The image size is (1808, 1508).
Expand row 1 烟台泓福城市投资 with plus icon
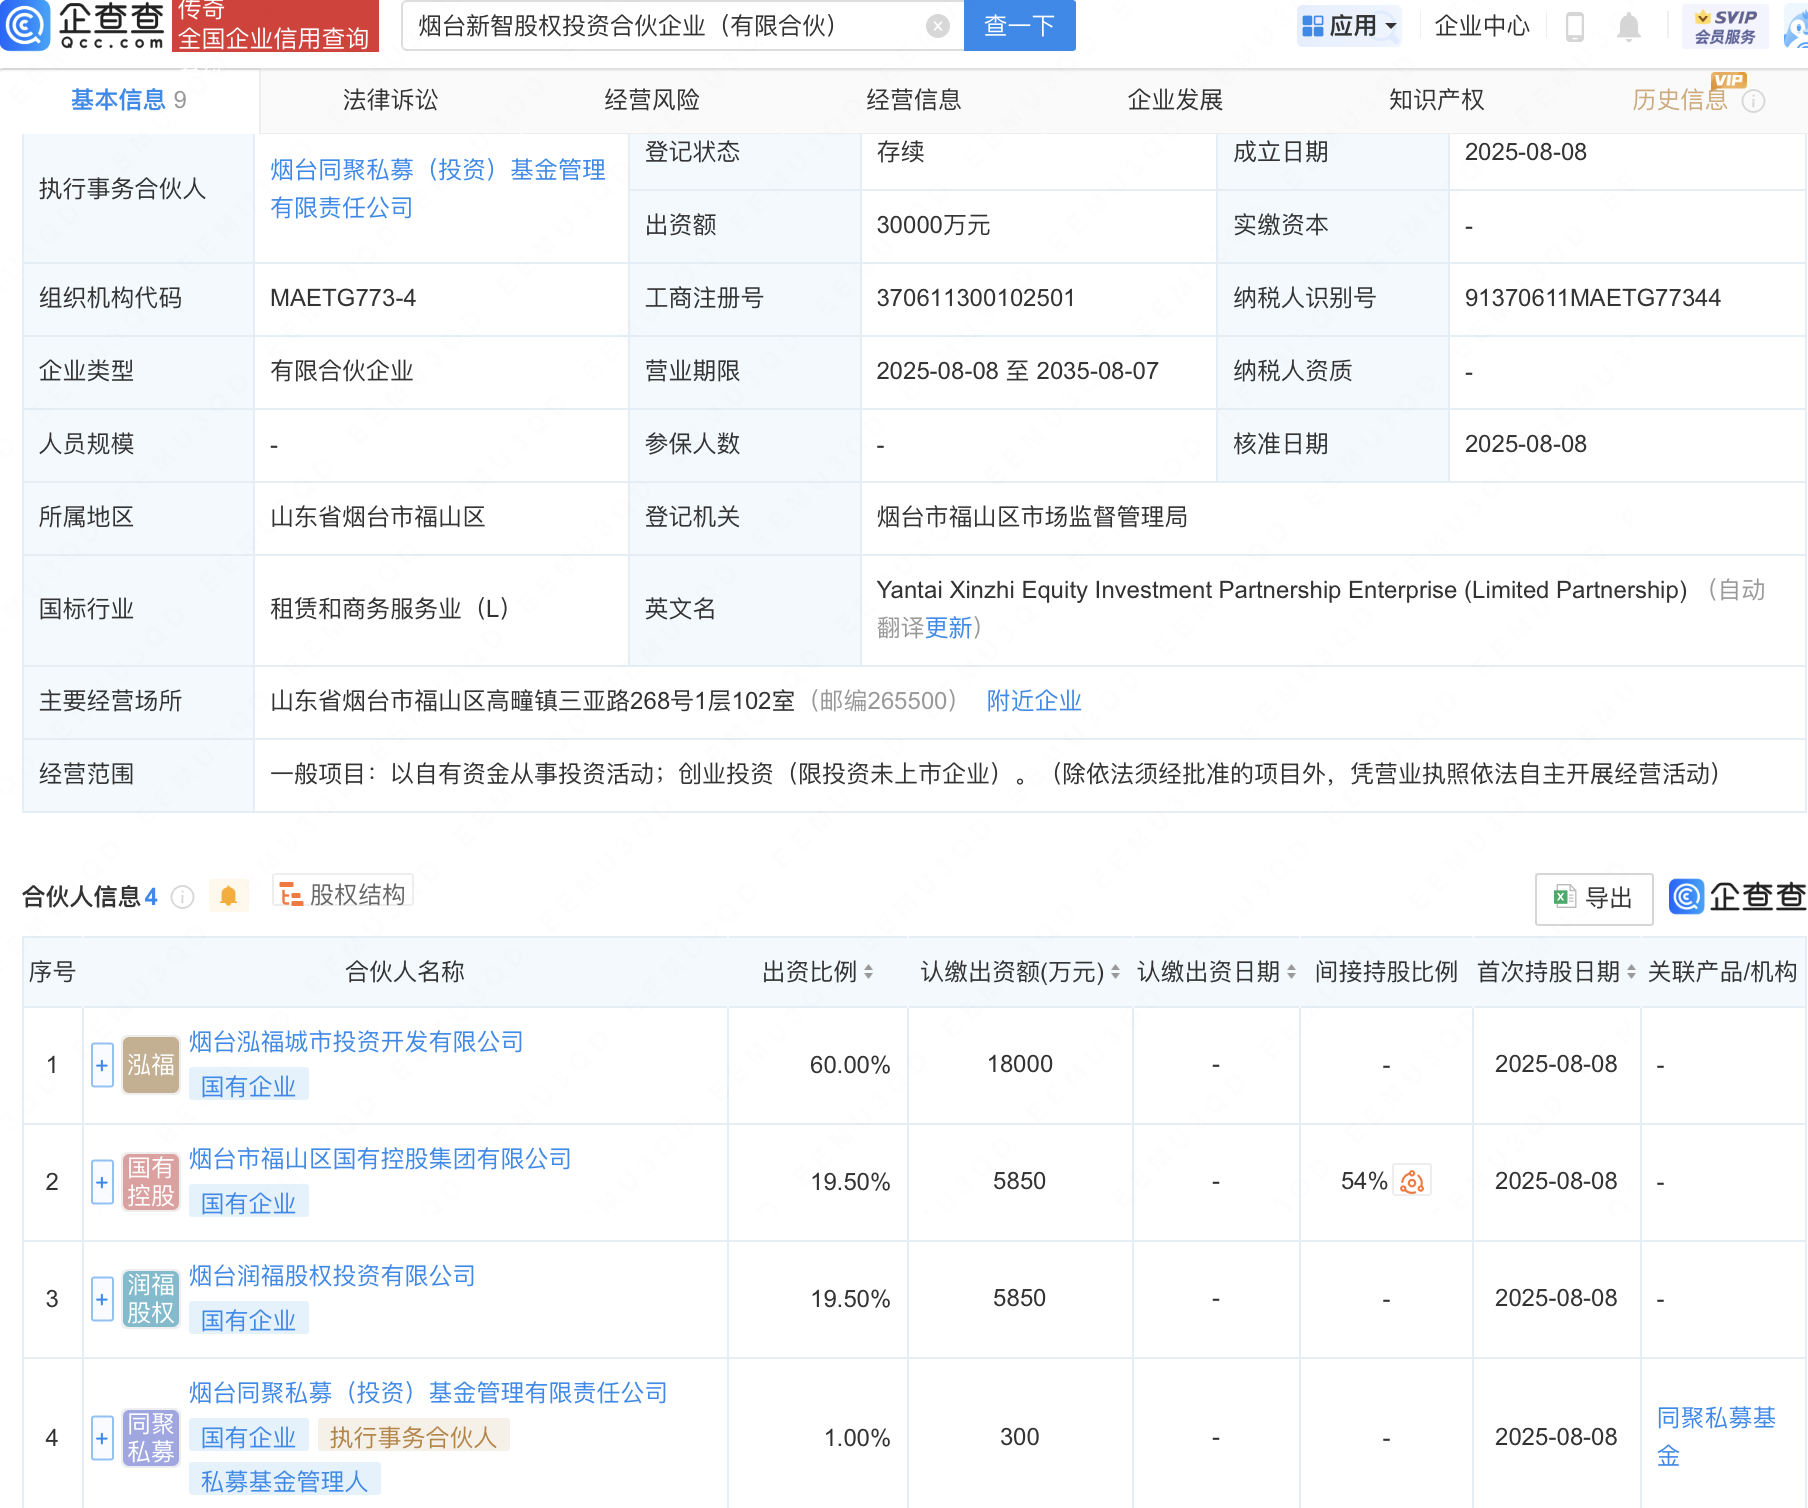[x=102, y=1066]
